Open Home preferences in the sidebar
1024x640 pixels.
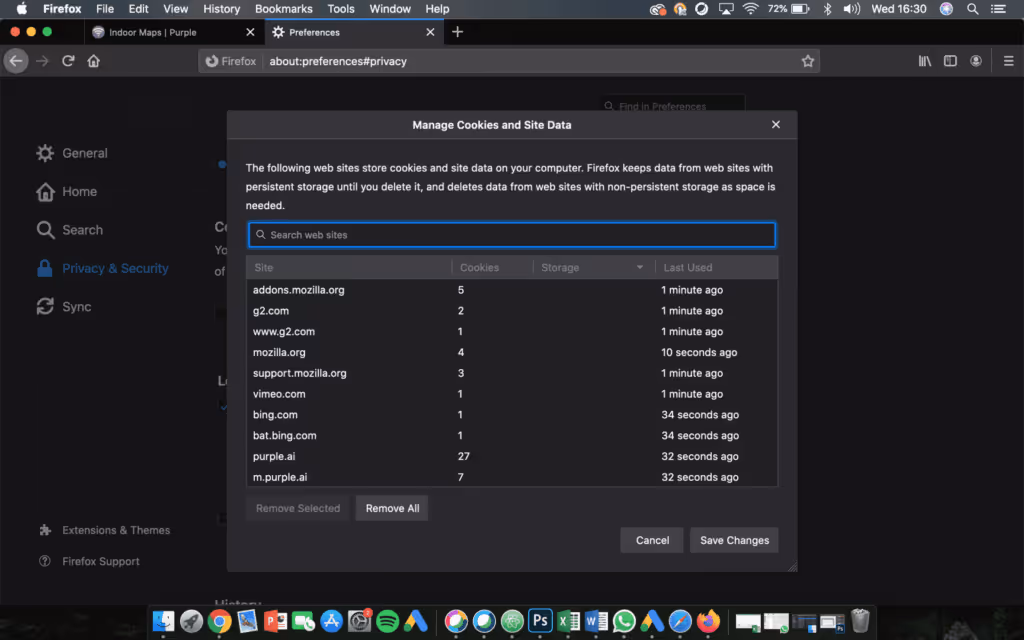point(67,191)
